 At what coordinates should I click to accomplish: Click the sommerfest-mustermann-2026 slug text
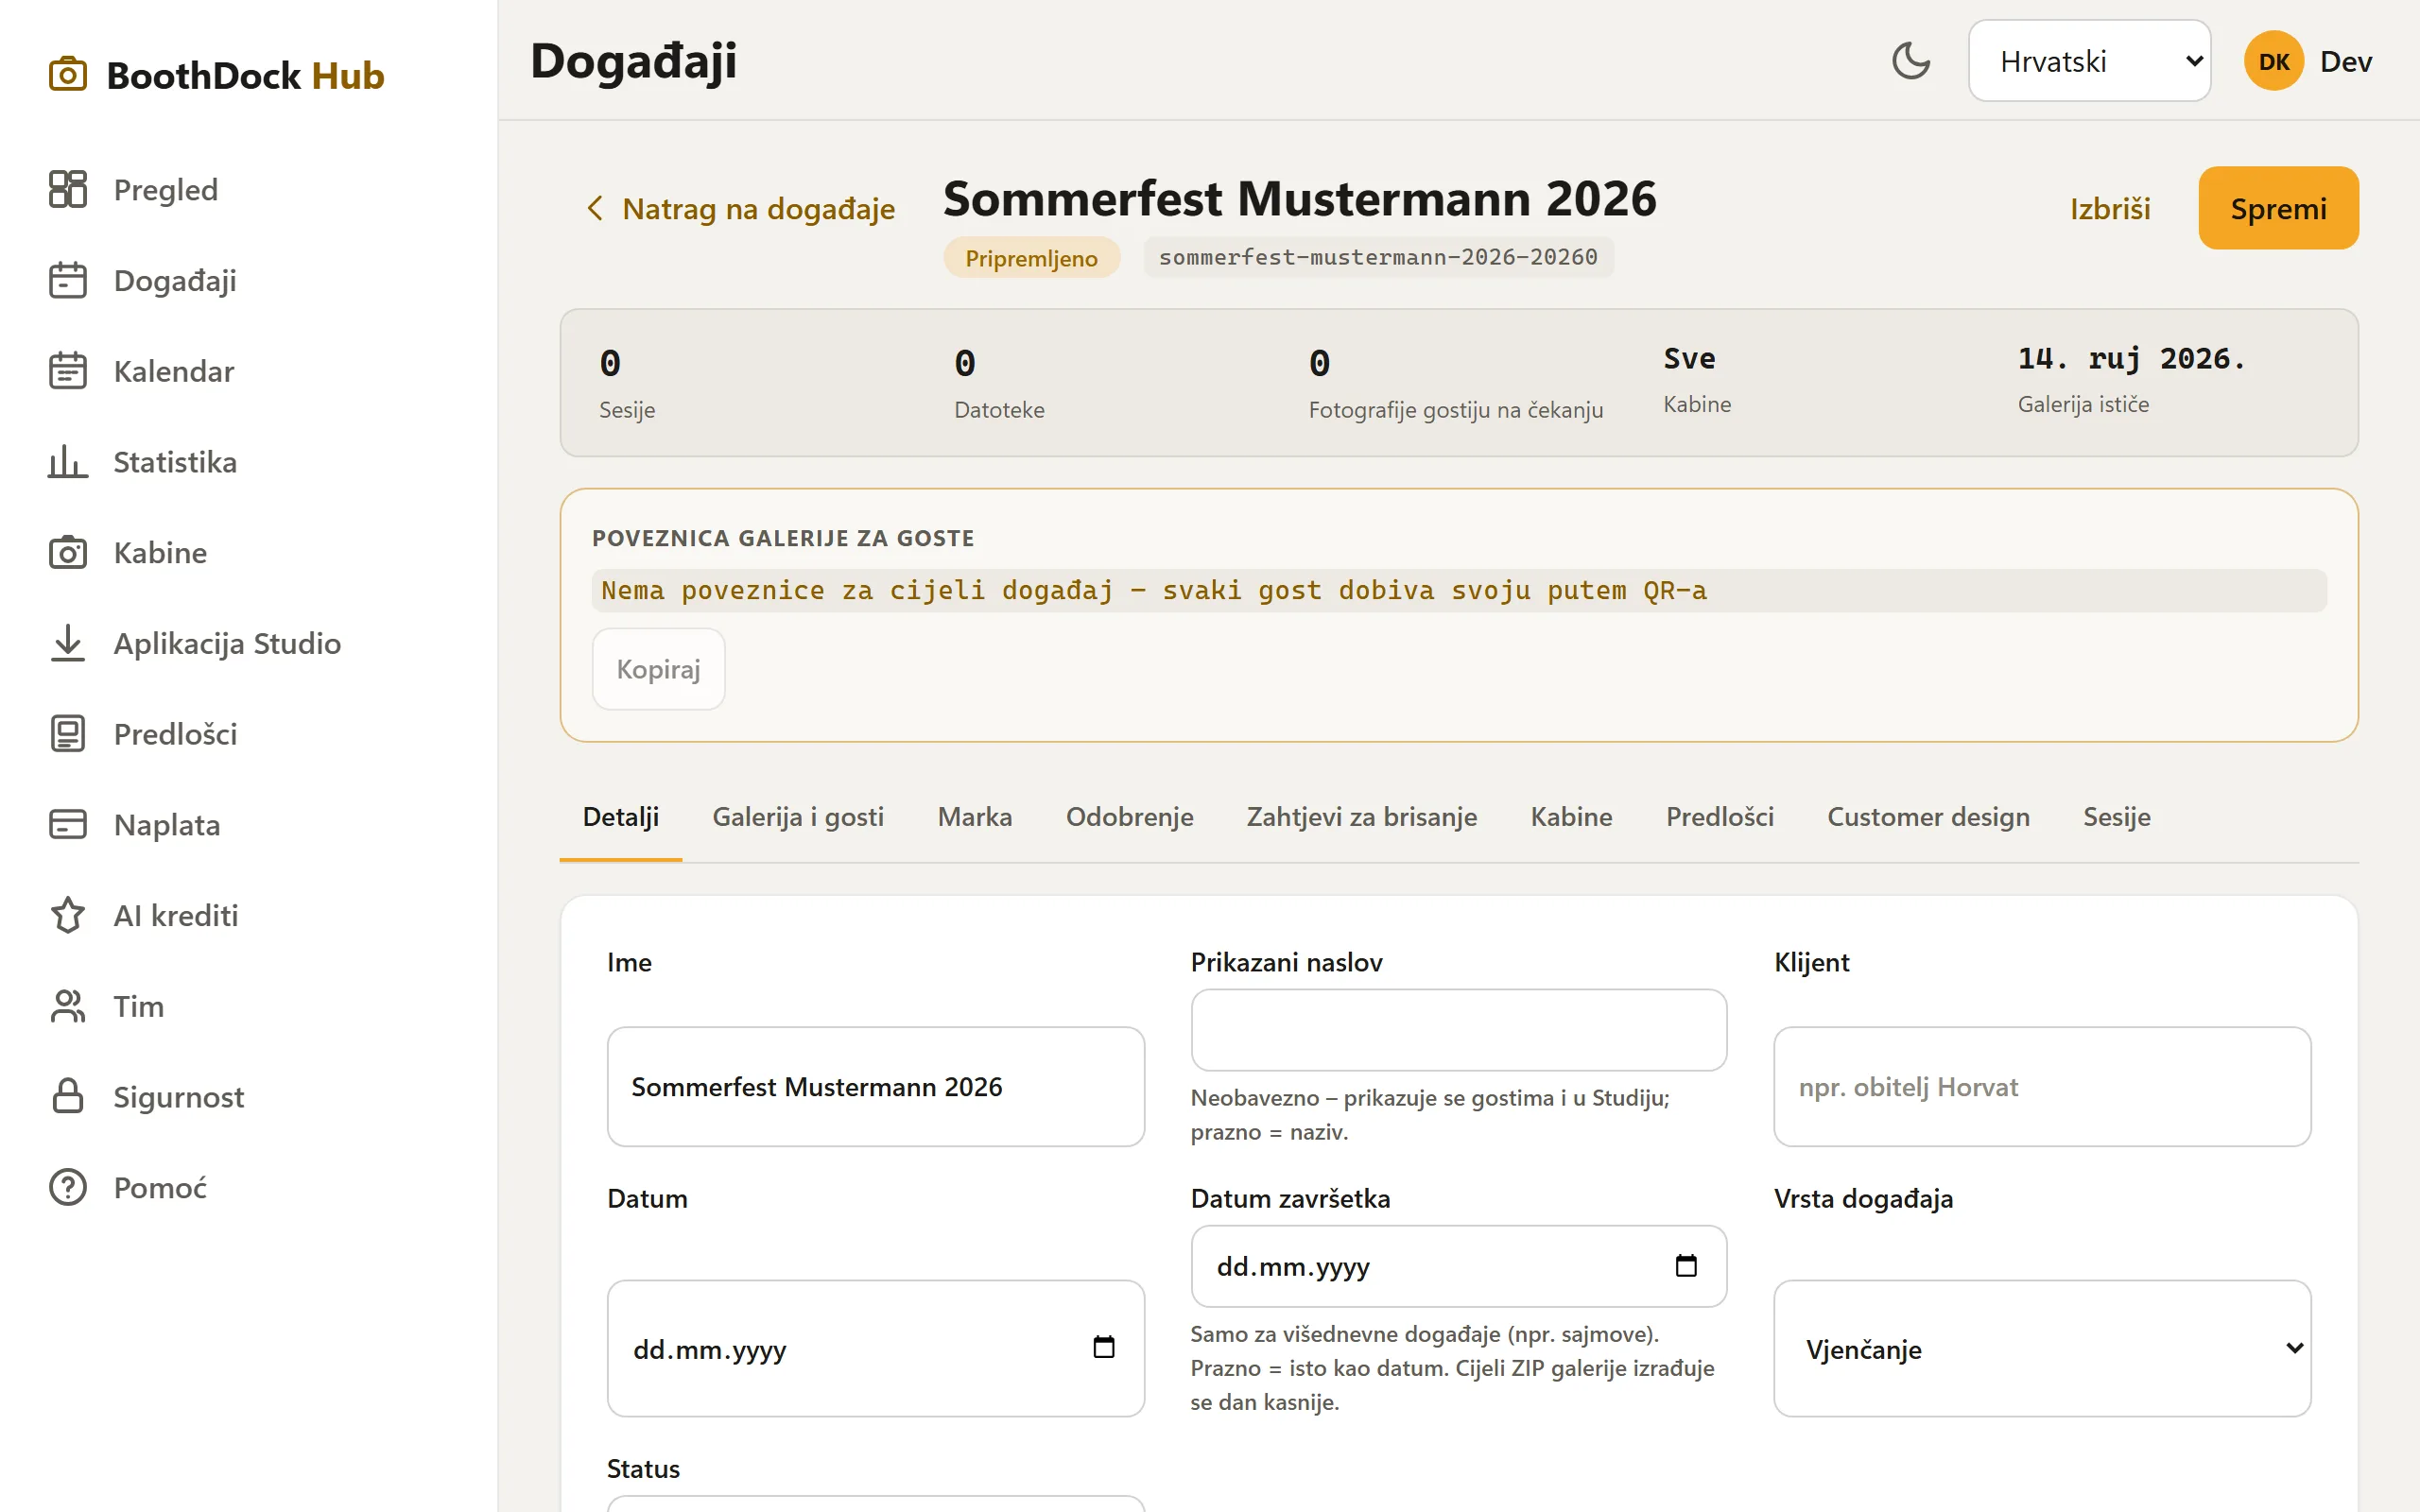[1378, 257]
